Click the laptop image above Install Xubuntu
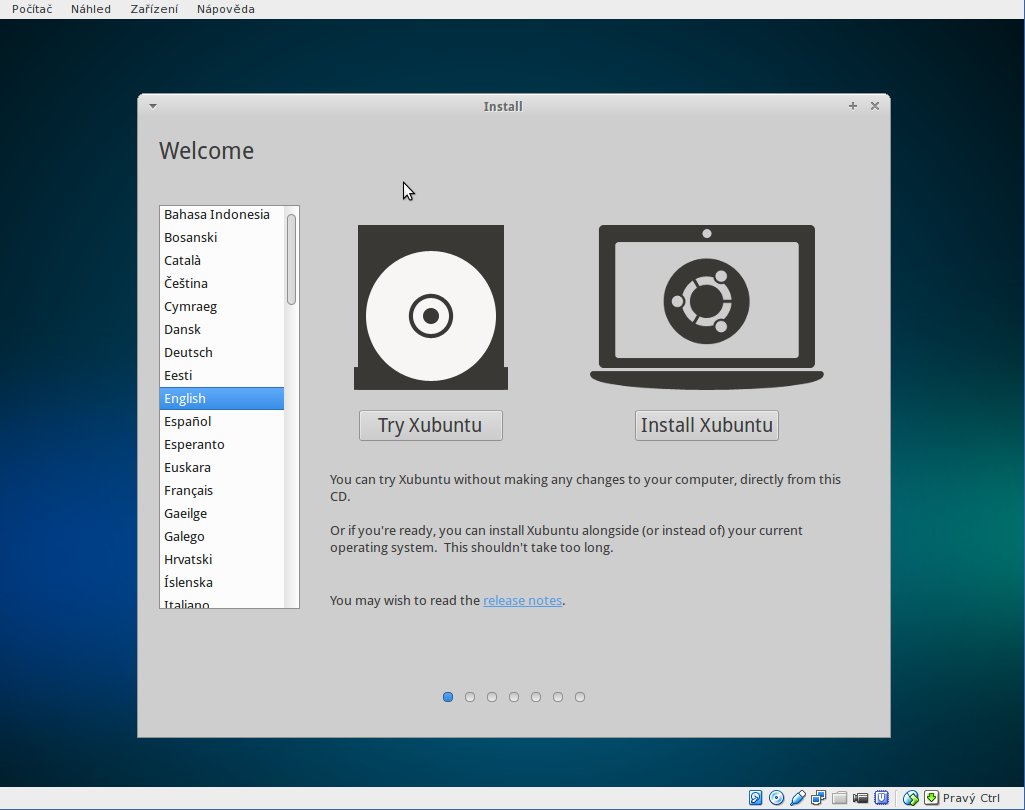 707,307
